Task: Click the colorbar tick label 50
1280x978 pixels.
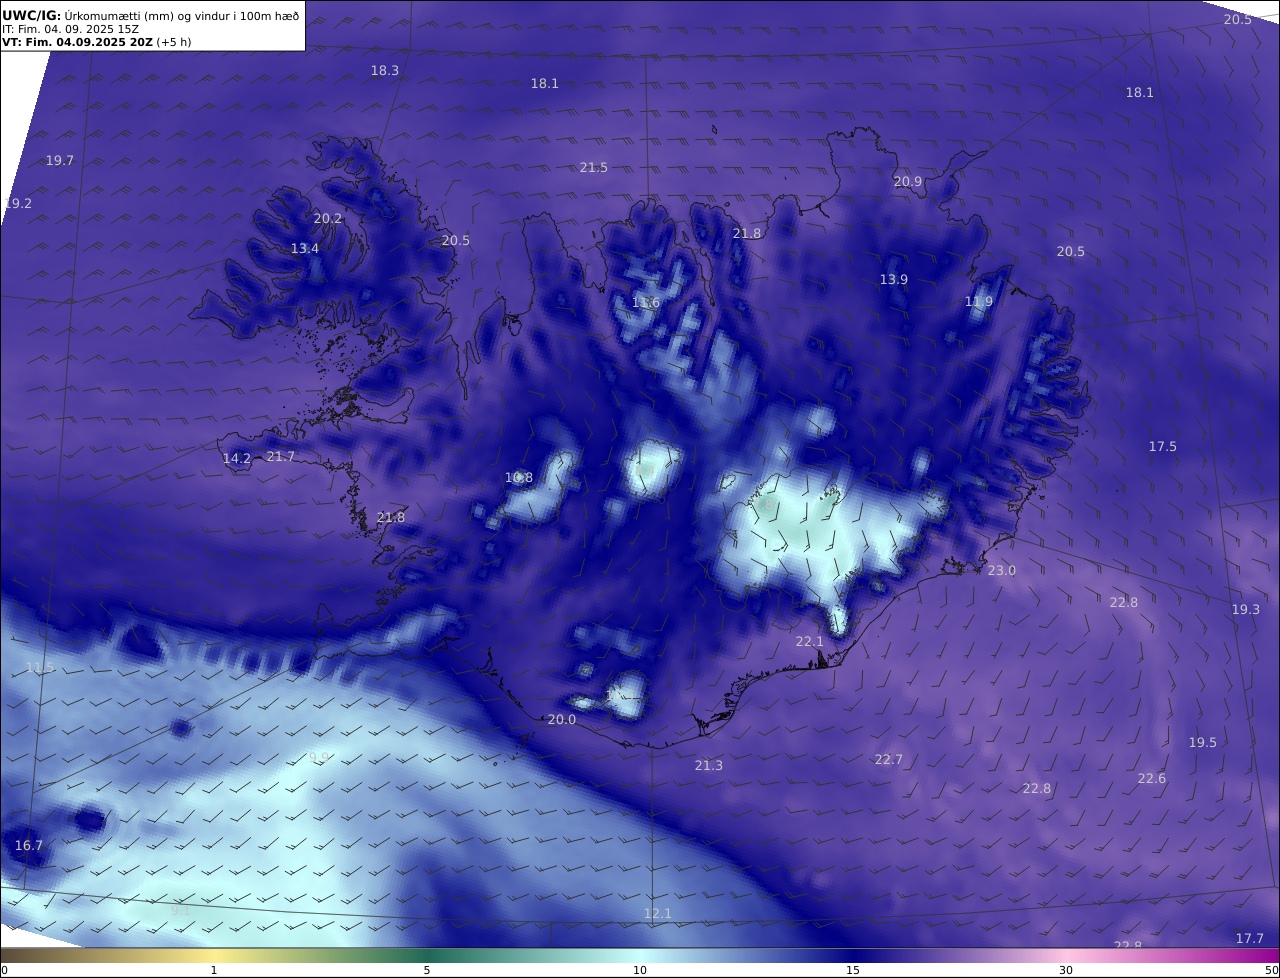Action: pyautogui.click(x=1272, y=970)
